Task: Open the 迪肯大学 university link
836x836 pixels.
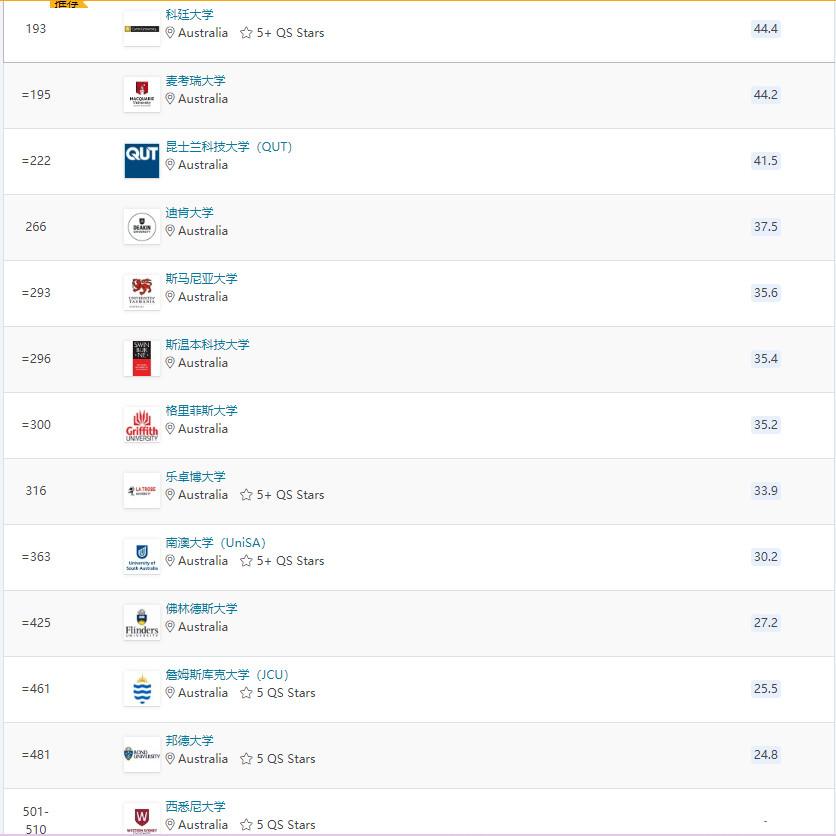Action: [x=189, y=213]
